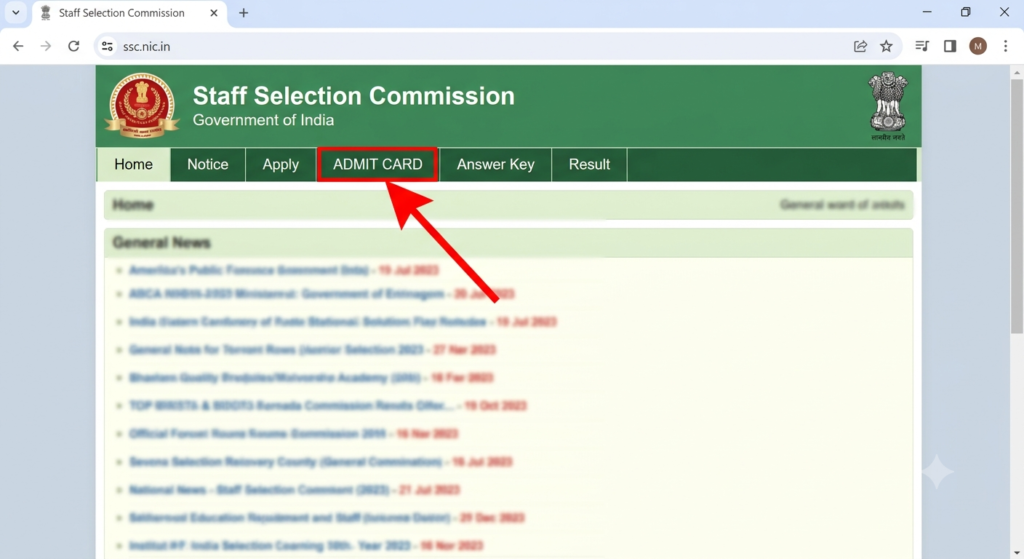Expand the tab search dropdown
Viewport: 1024px width, 559px height.
coord(16,12)
